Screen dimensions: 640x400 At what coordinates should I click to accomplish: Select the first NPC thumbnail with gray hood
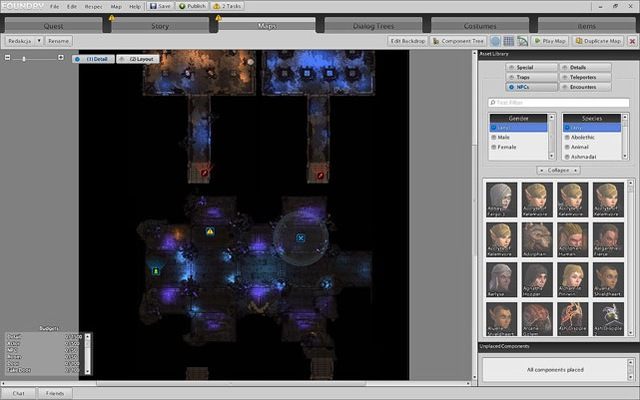pyautogui.click(x=501, y=199)
